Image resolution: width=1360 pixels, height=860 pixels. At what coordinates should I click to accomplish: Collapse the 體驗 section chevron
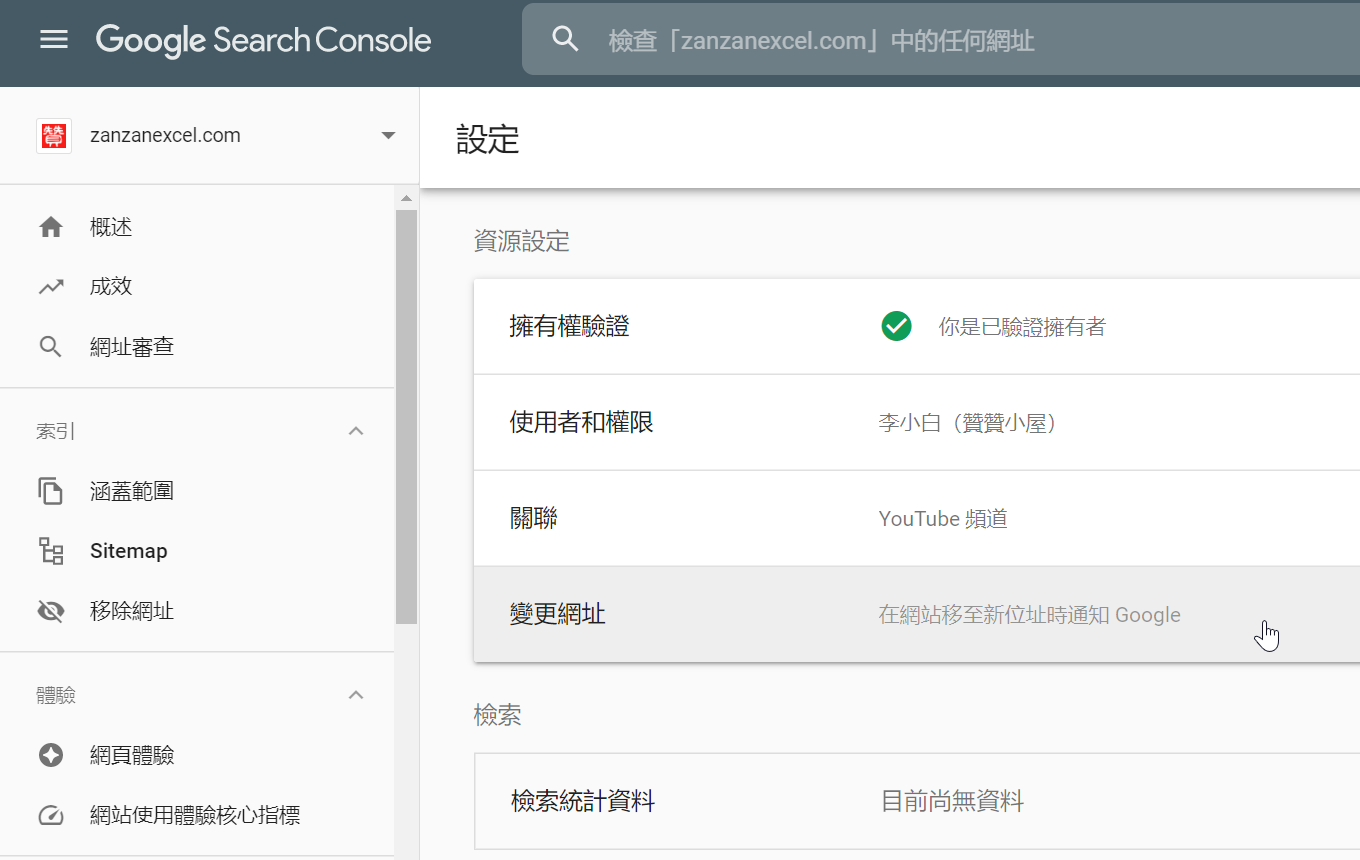[x=356, y=695]
